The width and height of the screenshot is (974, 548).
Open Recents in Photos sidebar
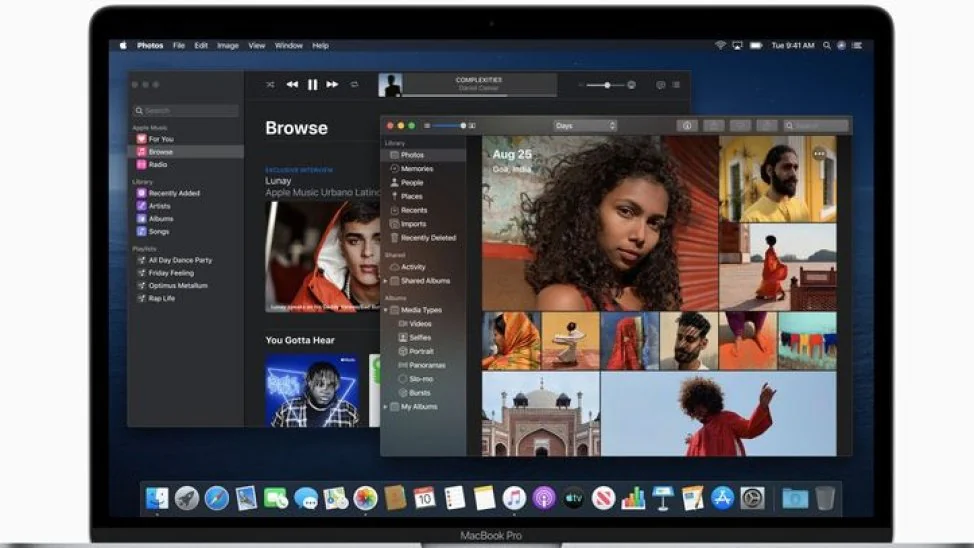point(423,210)
